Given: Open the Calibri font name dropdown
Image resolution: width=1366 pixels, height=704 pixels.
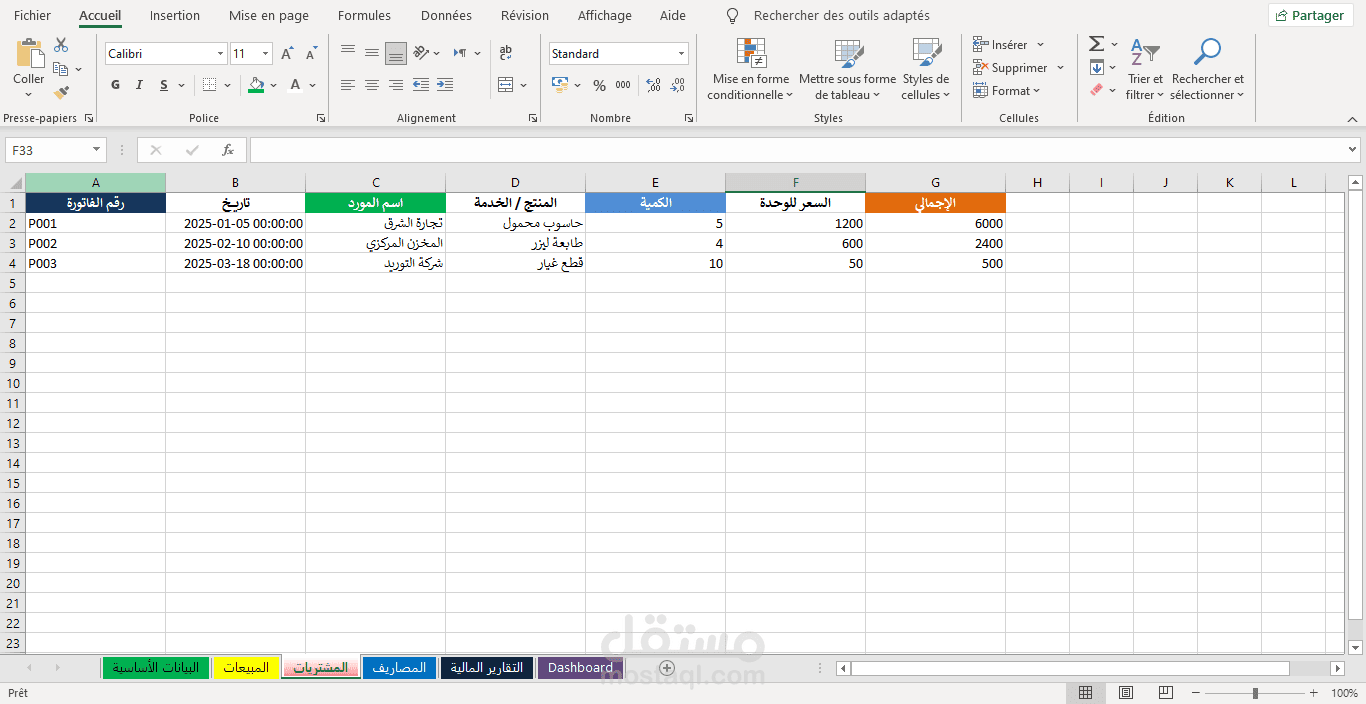Looking at the screenshot, I should (x=221, y=54).
